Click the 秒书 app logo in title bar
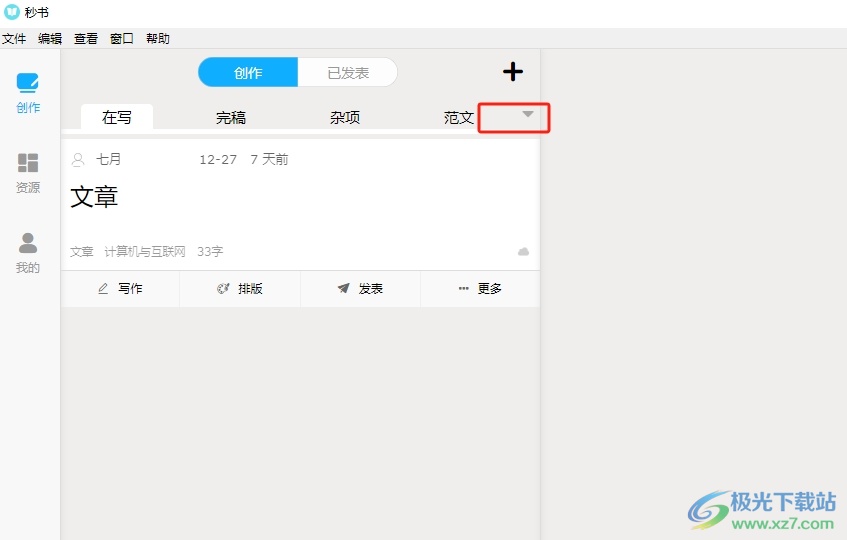The height and width of the screenshot is (540, 847). pos(12,12)
